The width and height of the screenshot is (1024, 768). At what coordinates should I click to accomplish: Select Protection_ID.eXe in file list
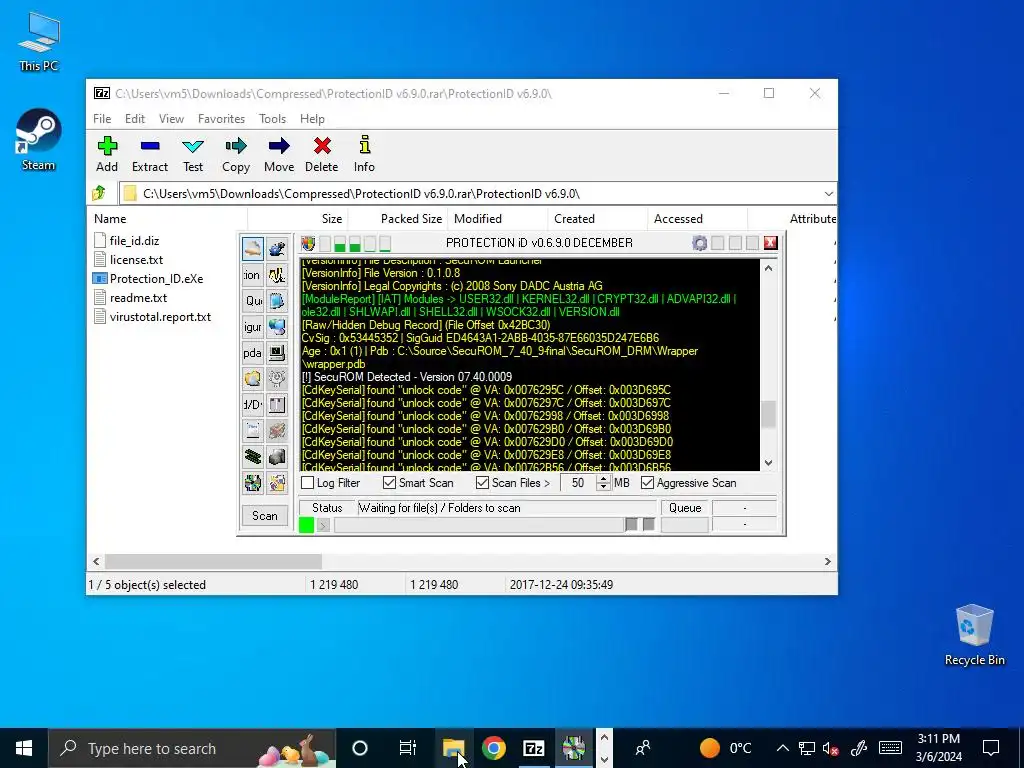click(x=148, y=279)
